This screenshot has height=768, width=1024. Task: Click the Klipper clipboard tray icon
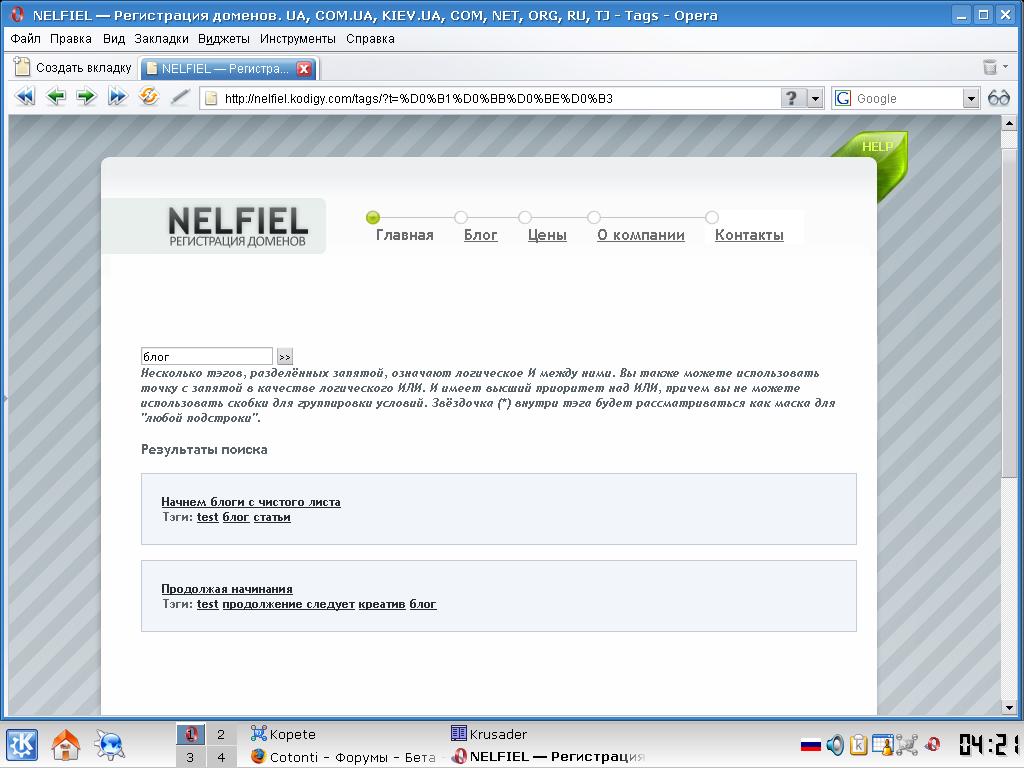[859, 744]
